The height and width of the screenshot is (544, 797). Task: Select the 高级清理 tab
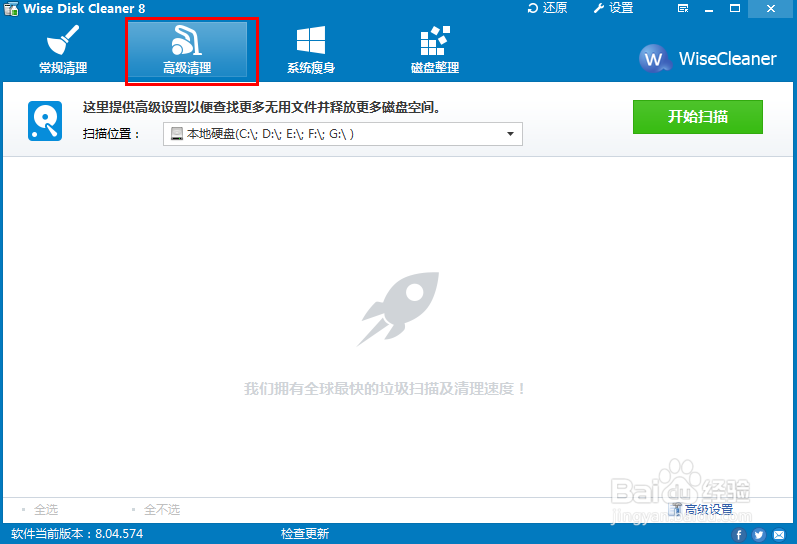(x=187, y=50)
